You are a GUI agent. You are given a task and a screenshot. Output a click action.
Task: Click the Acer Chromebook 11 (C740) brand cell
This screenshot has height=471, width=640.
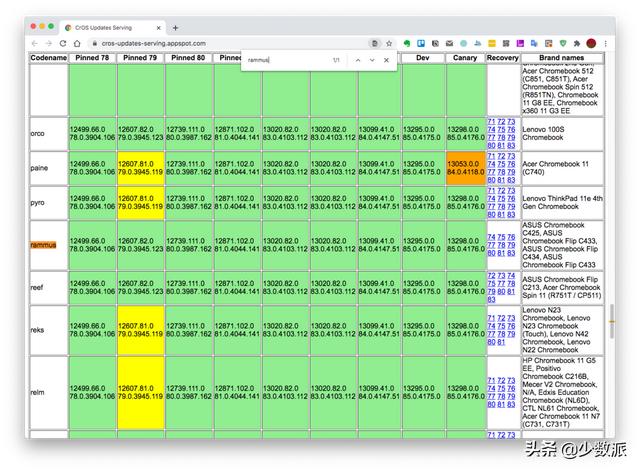pos(562,168)
